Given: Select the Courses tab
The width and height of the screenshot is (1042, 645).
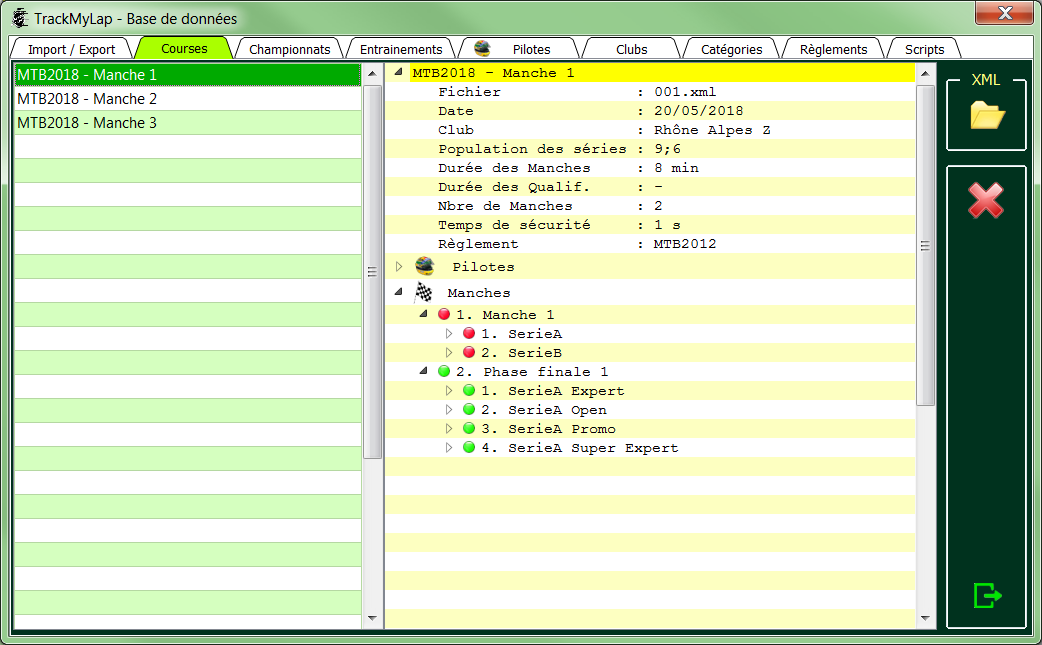Looking at the screenshot, I should pos(184,48).
